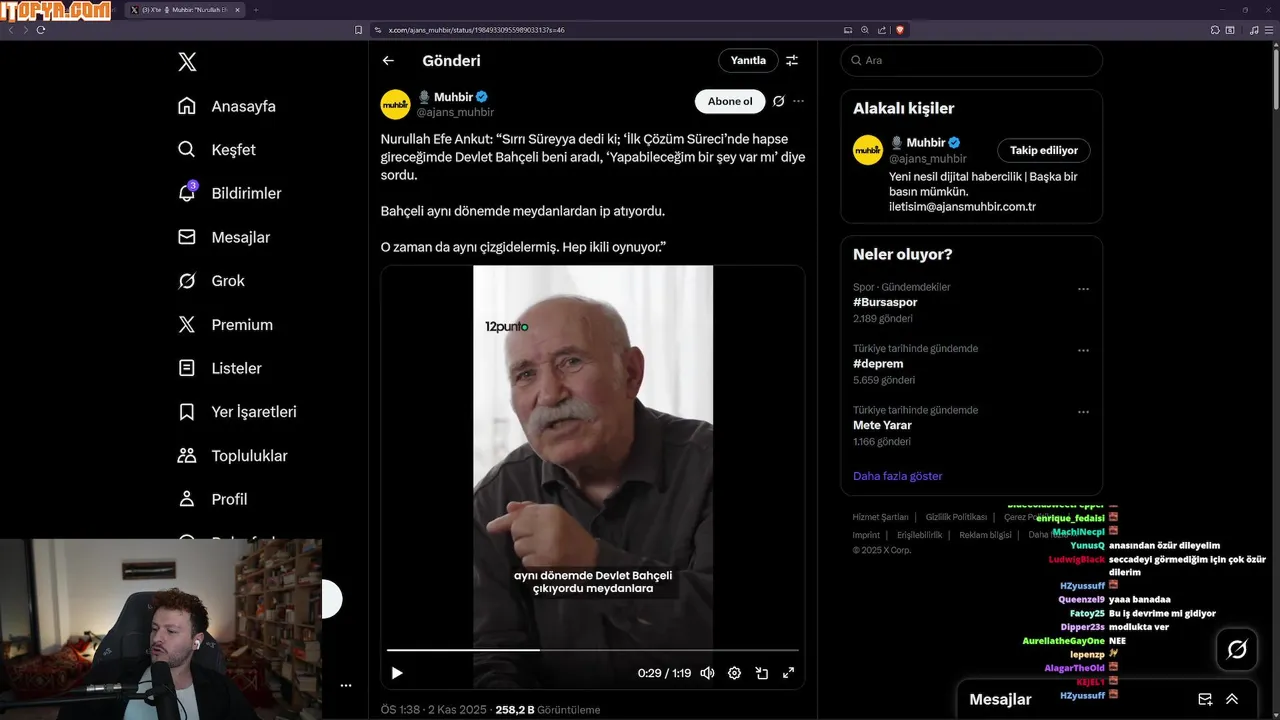Click the address bar URL
Screen dimensions: 1280x720
point(477,30)
